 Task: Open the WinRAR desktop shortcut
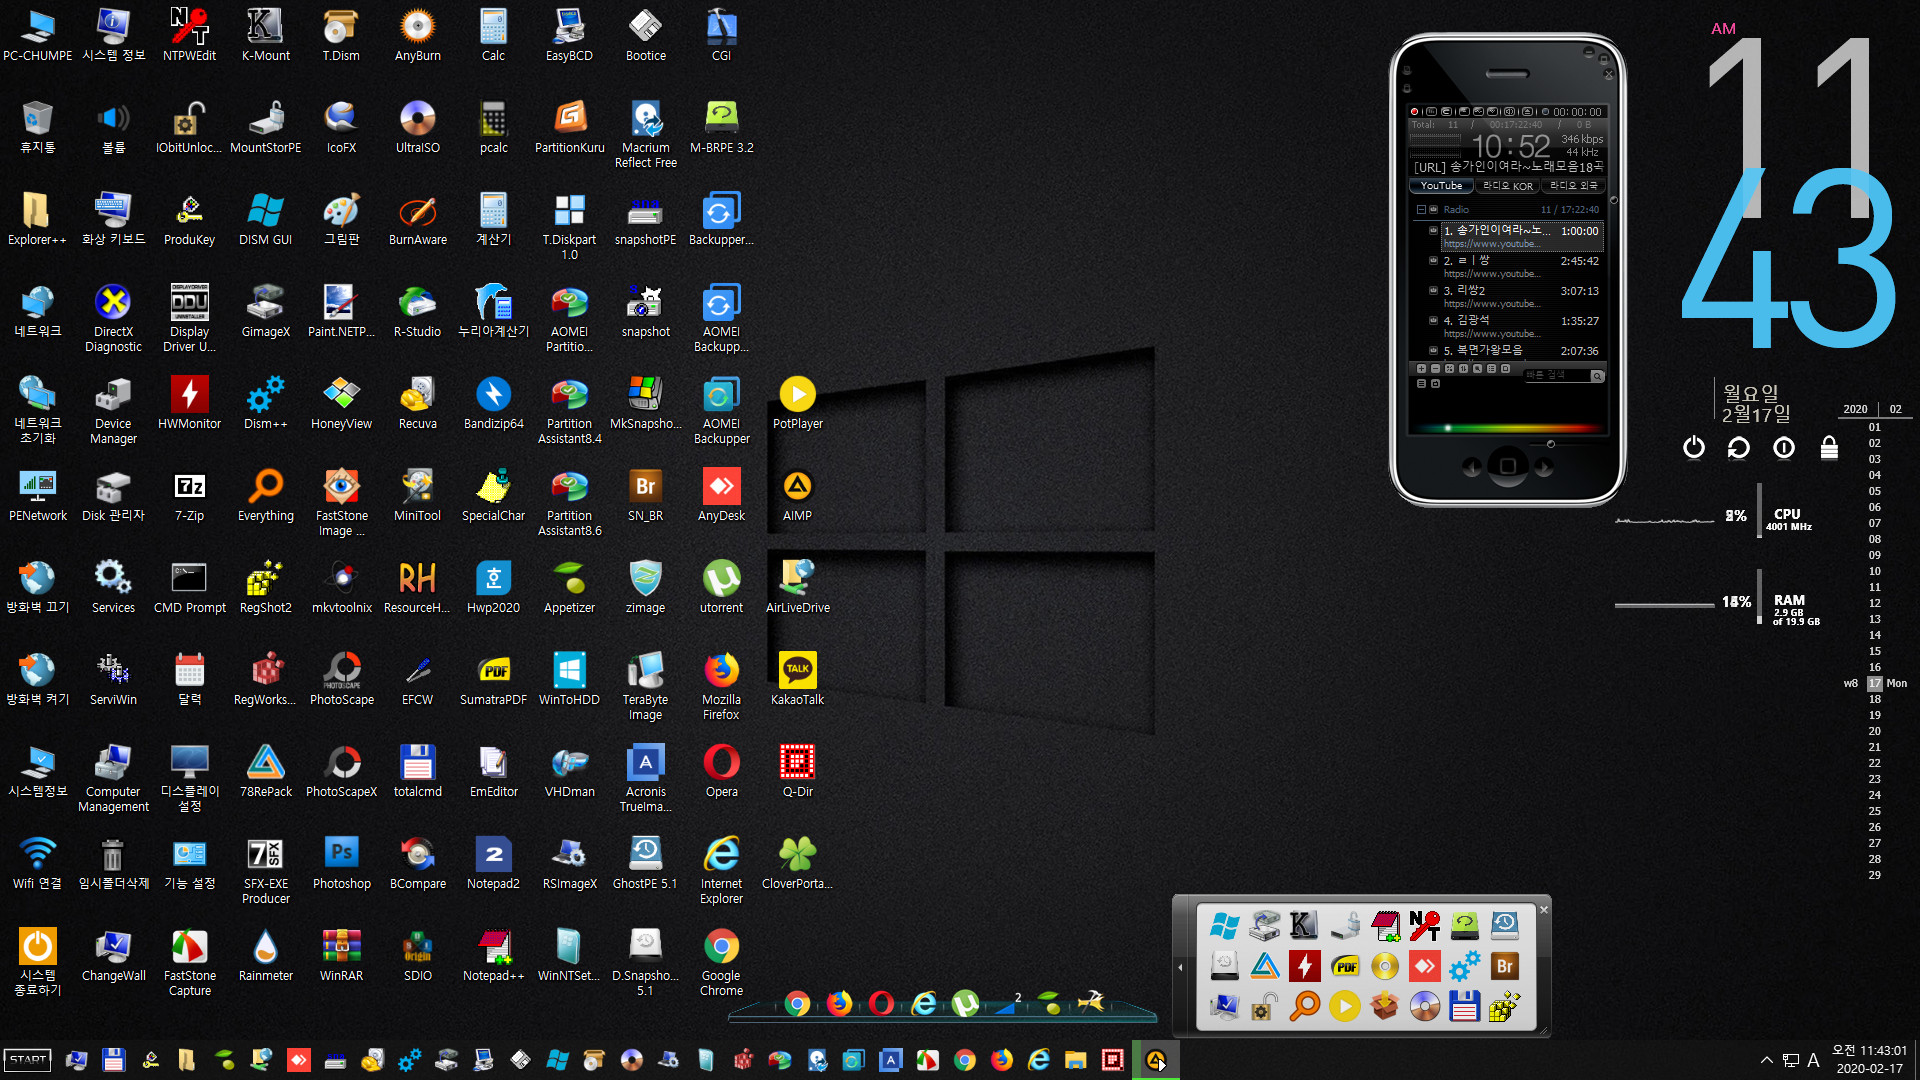[341, 956]
